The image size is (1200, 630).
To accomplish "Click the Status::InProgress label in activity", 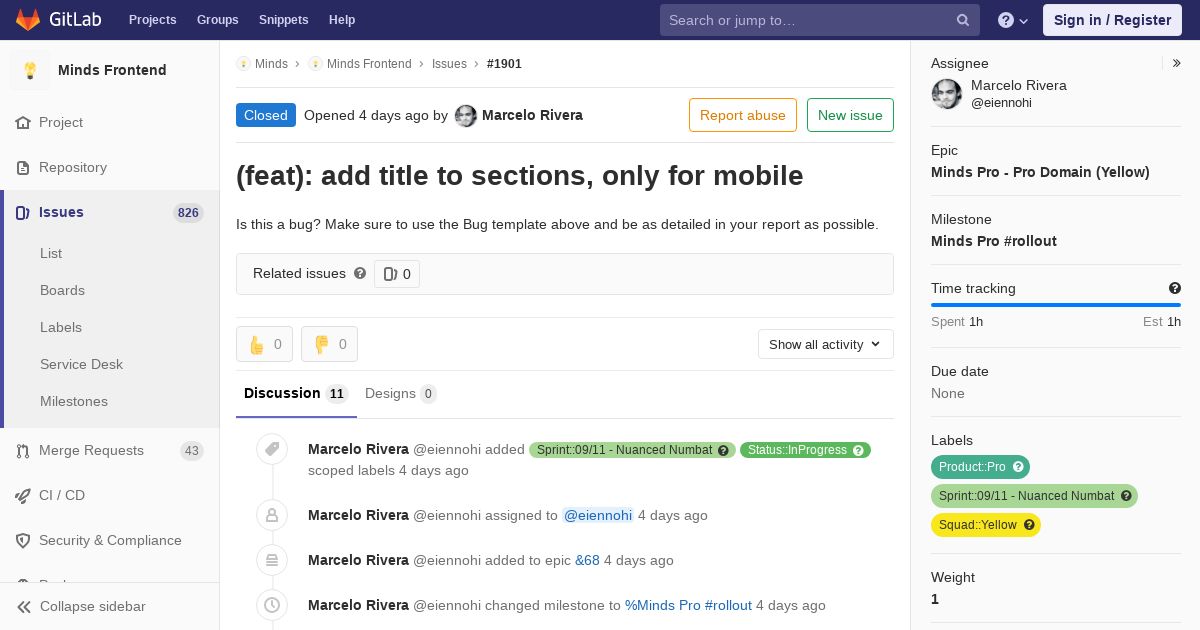I will [805, 450].
